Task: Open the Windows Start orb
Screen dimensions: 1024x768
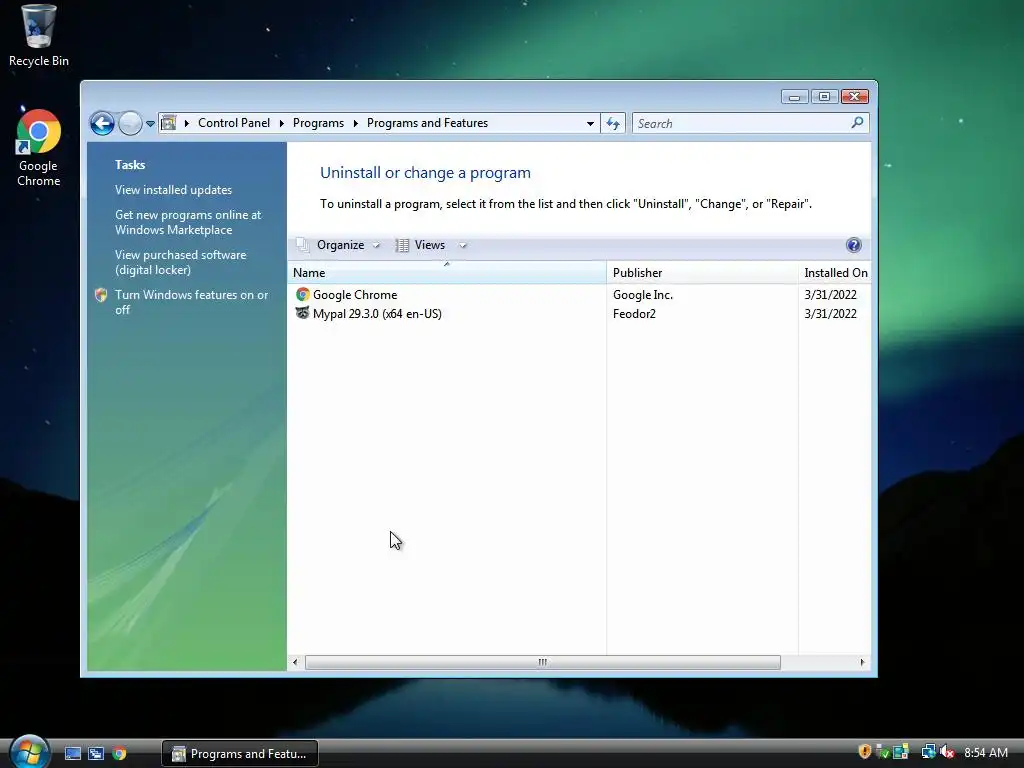Action: point(29,751)
